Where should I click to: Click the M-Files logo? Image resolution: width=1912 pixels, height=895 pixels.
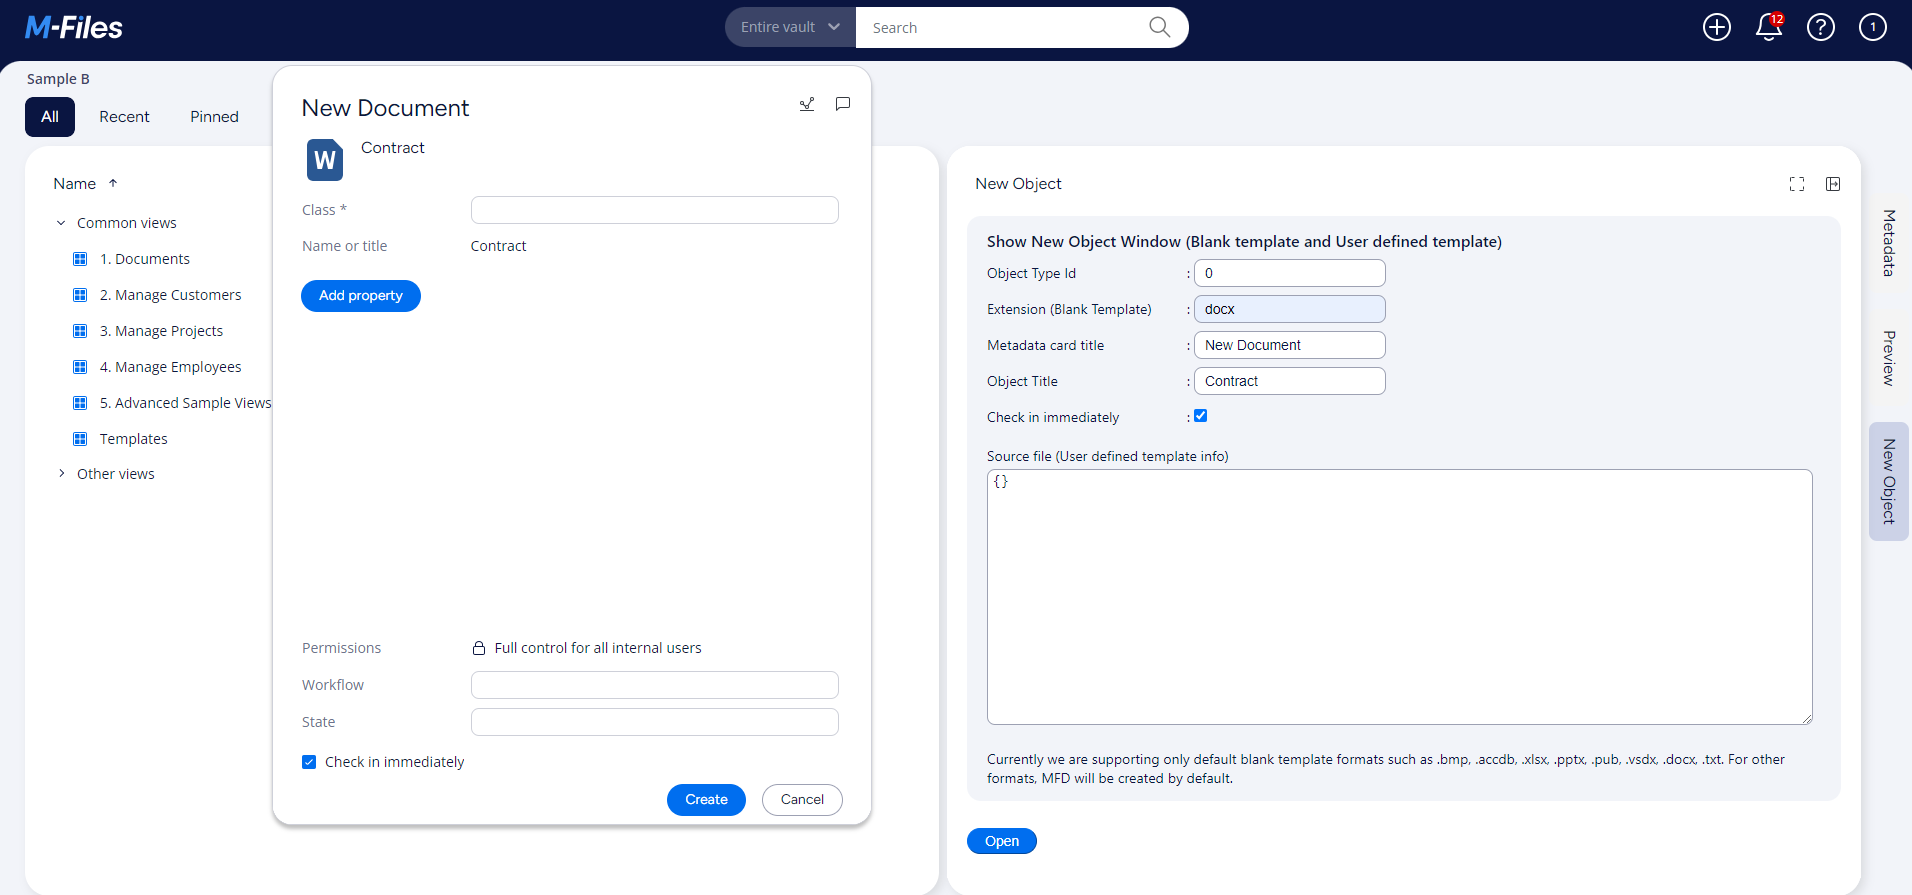(74, 27)
